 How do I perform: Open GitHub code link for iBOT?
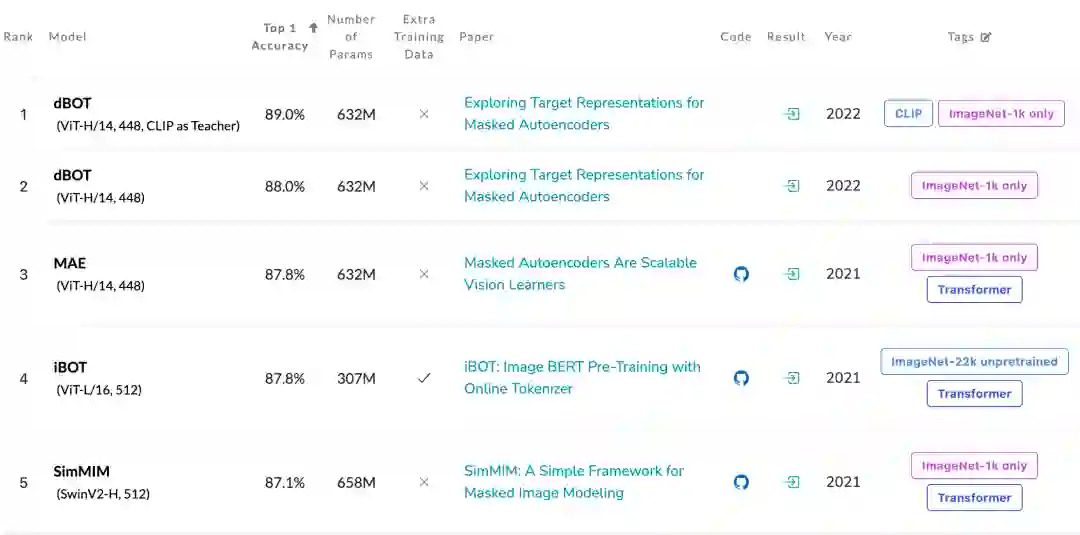[x=741, y=378]
